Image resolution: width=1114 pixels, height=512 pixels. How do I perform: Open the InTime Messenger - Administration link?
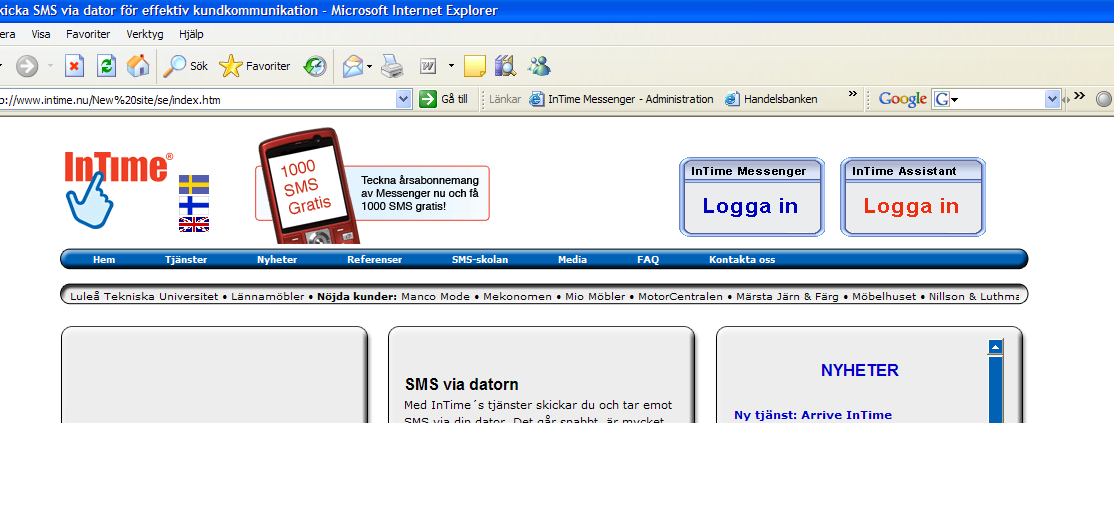(x=622, y=99)
